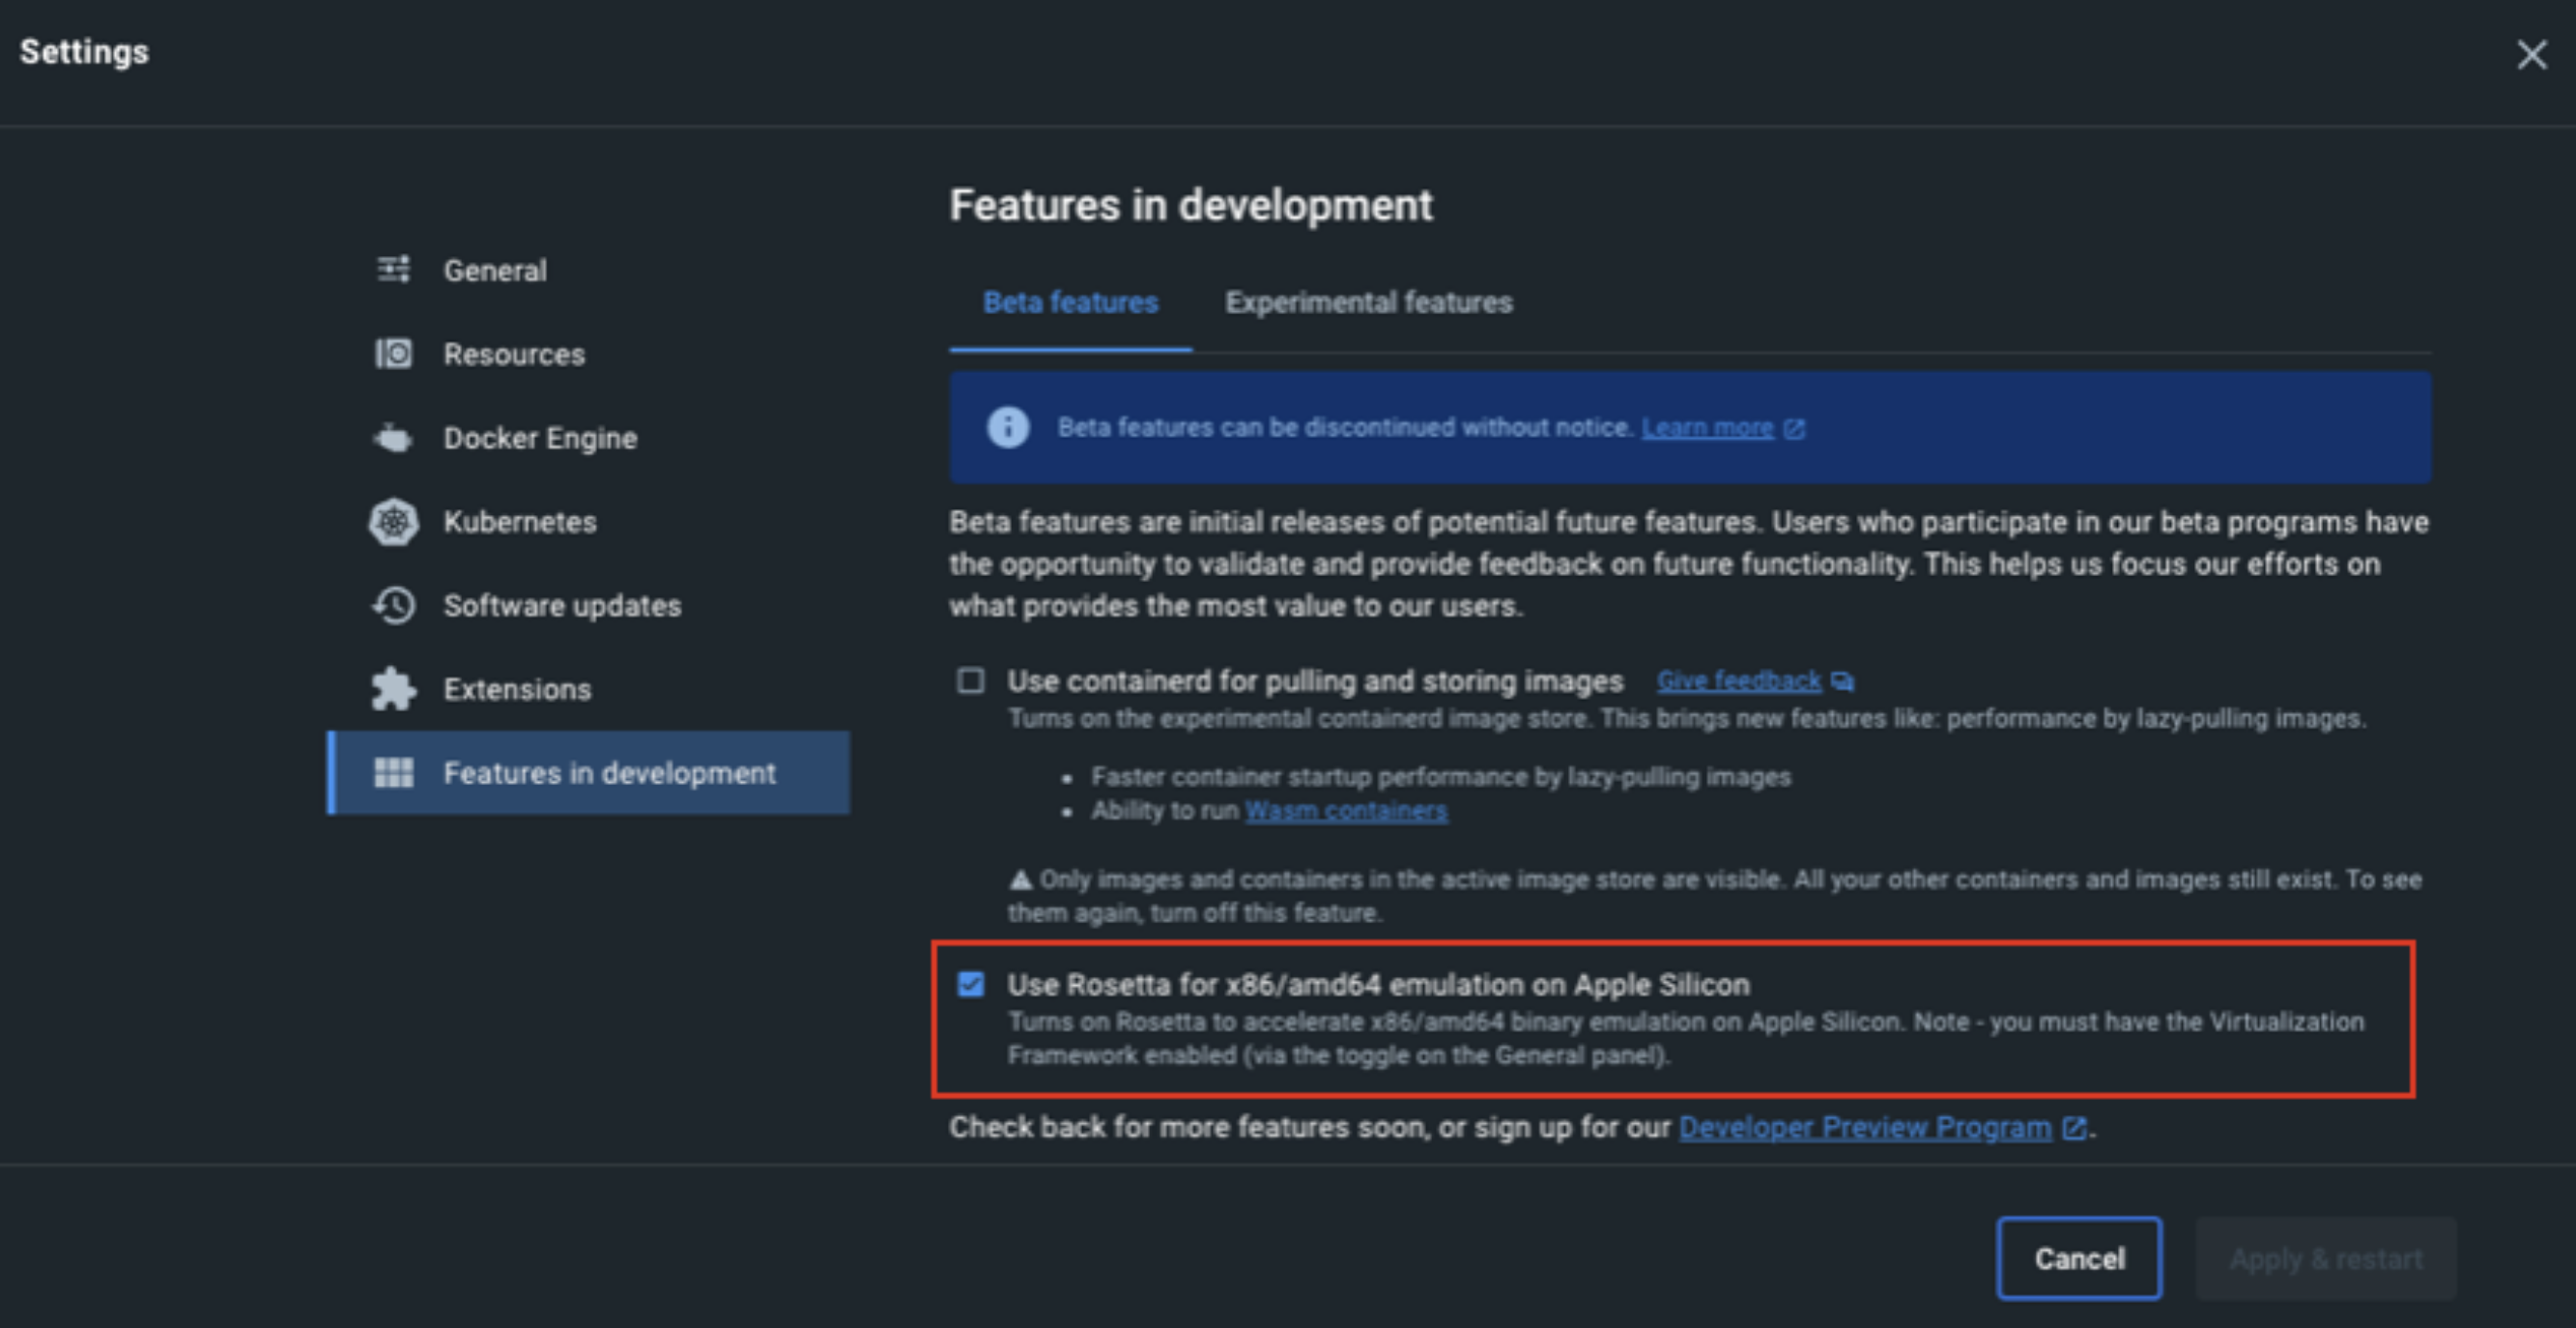This screenshot has height=1328, width=2576.
Task: Open Resources settings via its icon
Action: (x=393, y=353)
